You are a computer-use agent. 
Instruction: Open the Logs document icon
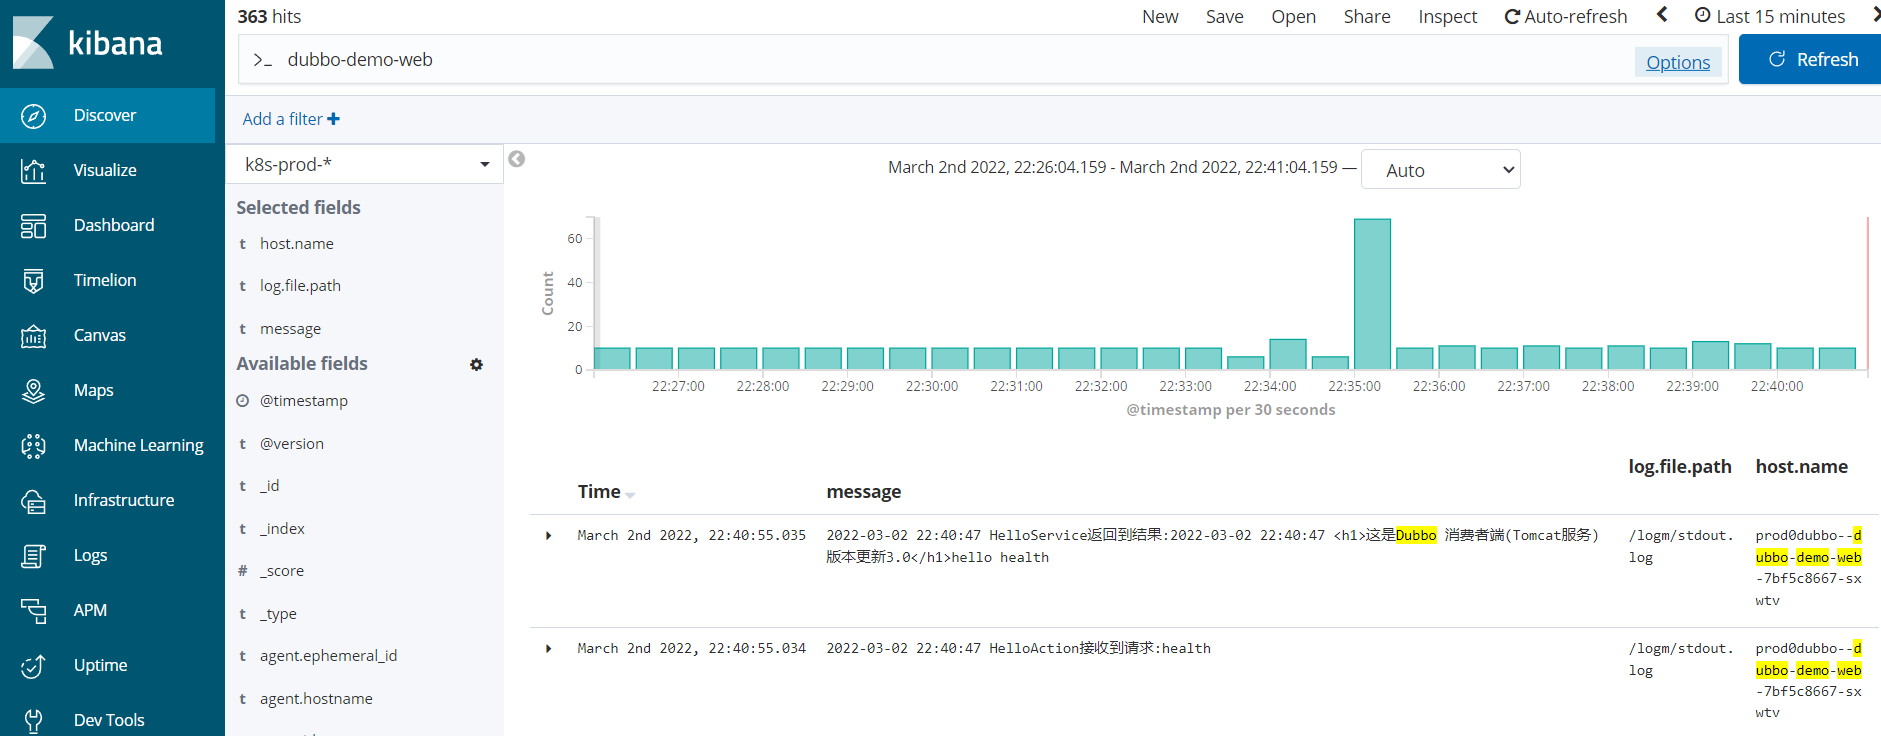pyautogui.click(x=33, y=556)
